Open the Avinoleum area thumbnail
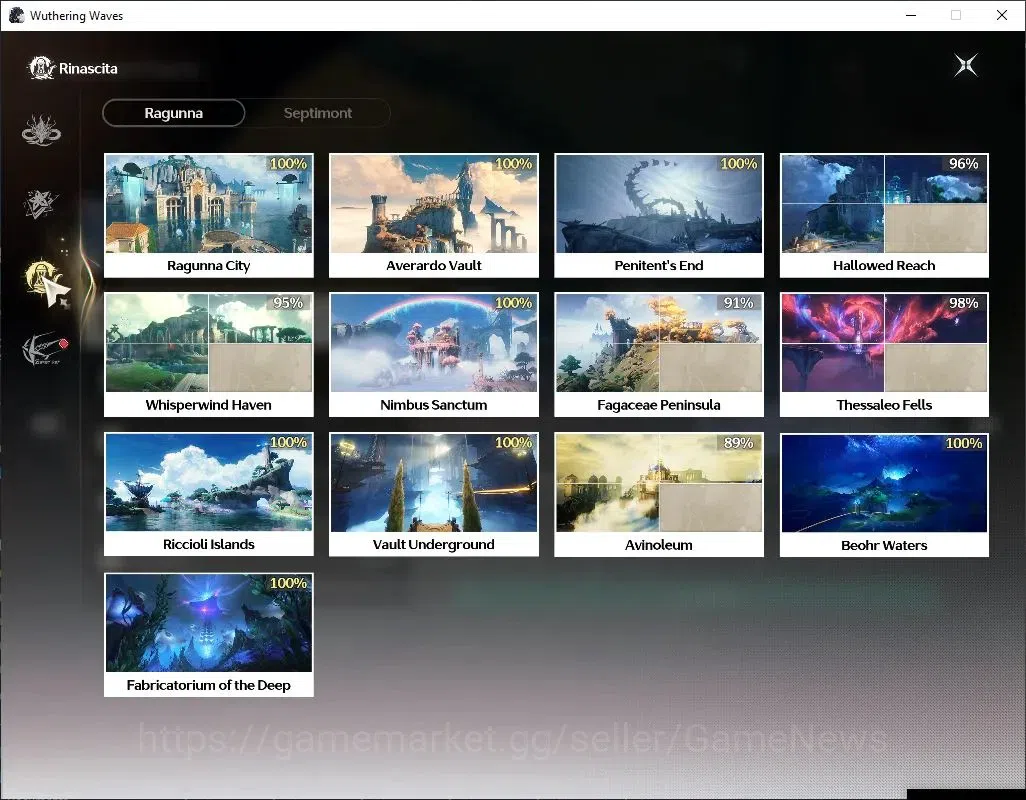This screenshot has width=1026, height=800. [659, 483]
